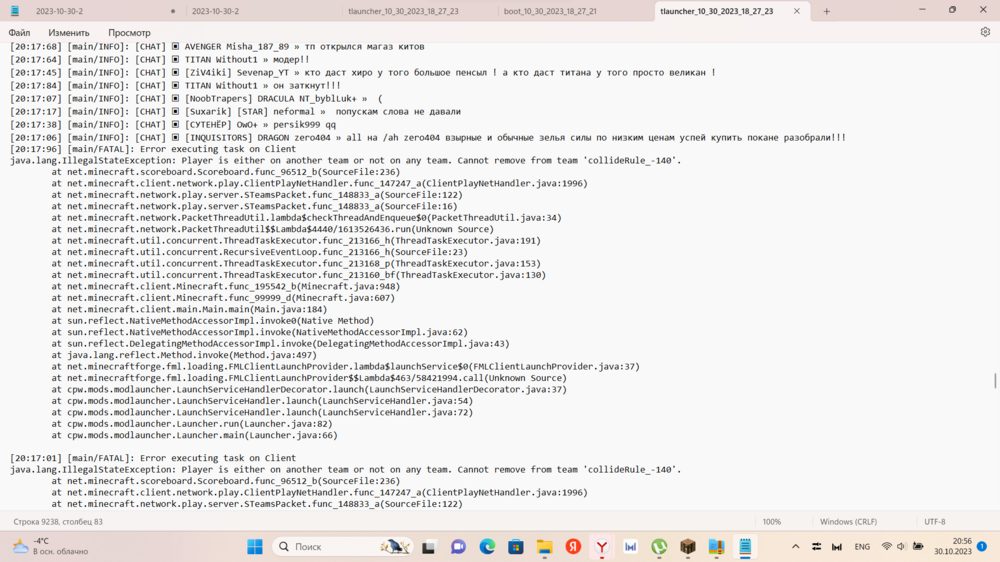Click chat line [Suxarik] [STAR] neformal
The width and height of the screenshot is (1000, 562).
coord(235,112)
